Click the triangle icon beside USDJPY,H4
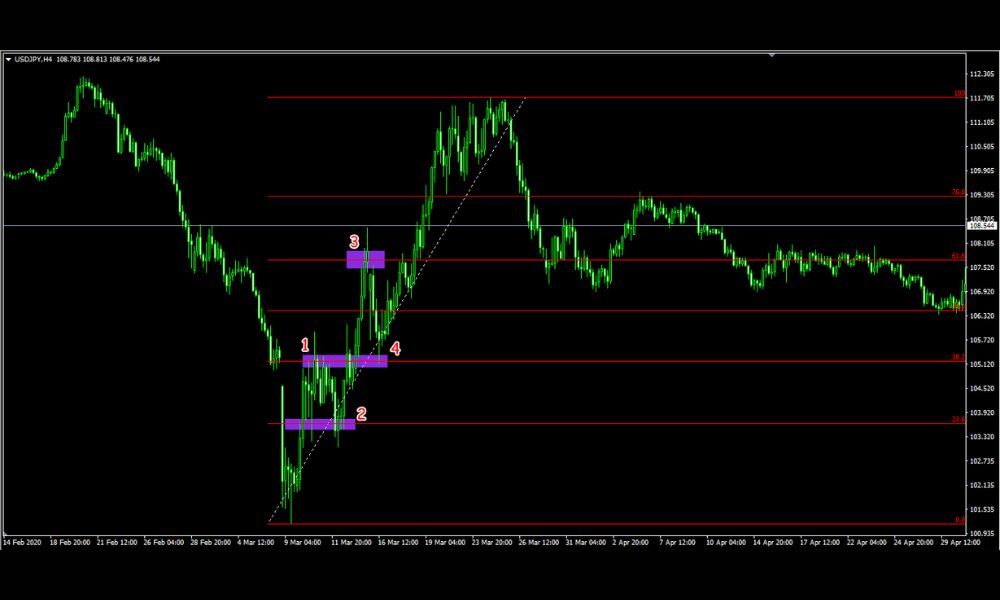Screen dimensions: 1000x600 9,59
